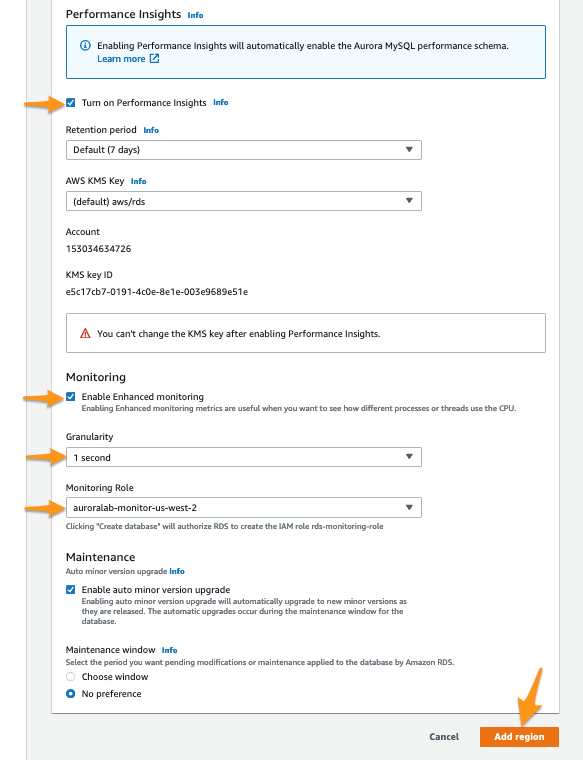
Task: Select the Choose window radio button
Action: pyautogui.click(x=71, y=677)
